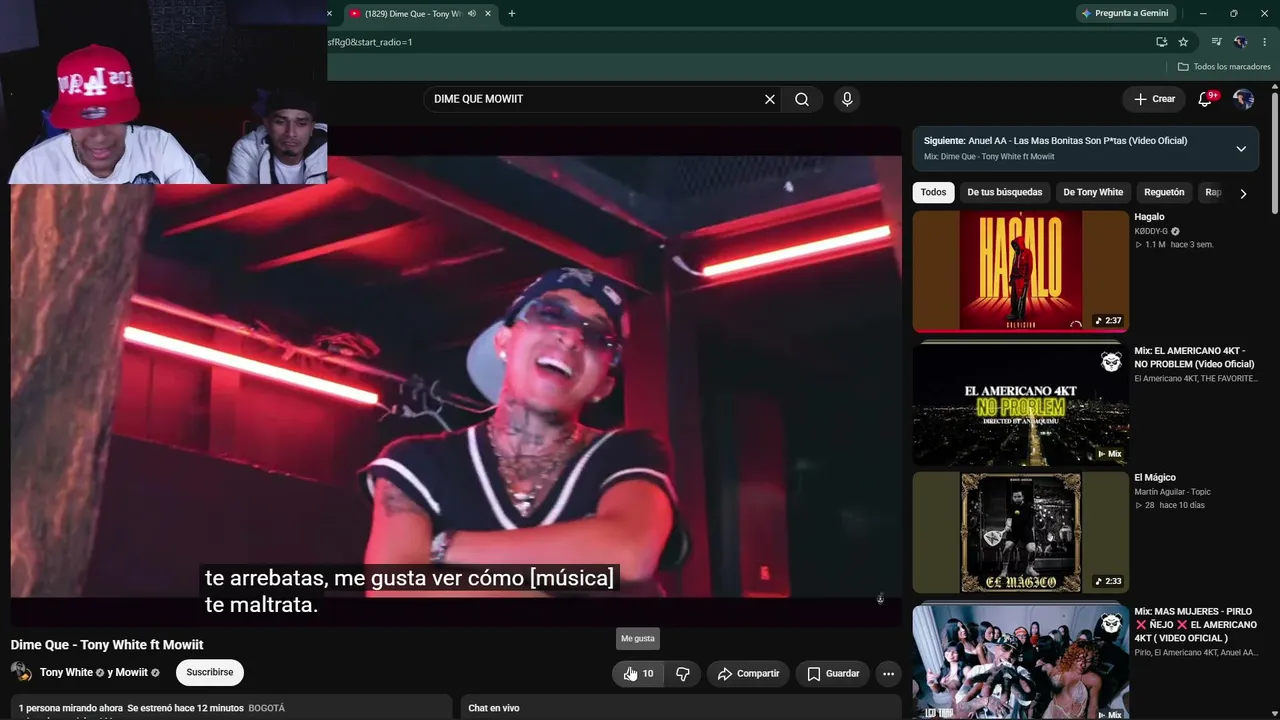Click the subtitle line 'te maltrata.'
The height and width of the screenshot is (720, 1280).
(x=261, y=605)
